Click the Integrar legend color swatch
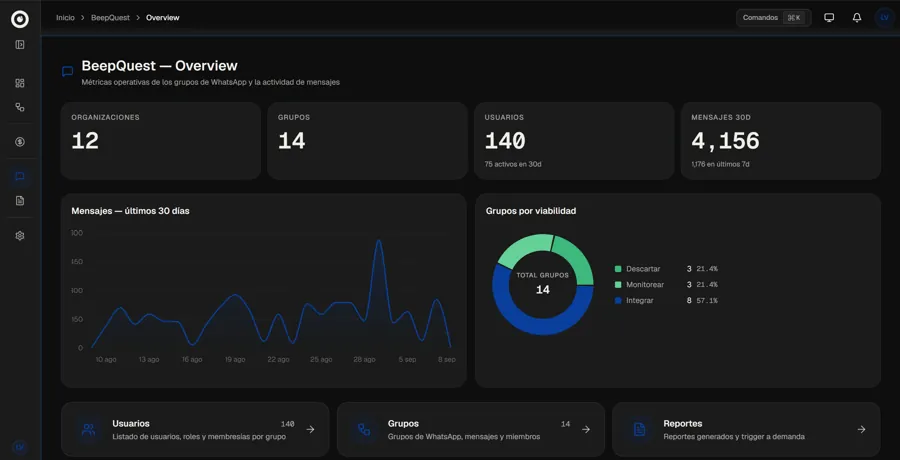The width and height of the screenshot is (900, 460). coord(618,300)
